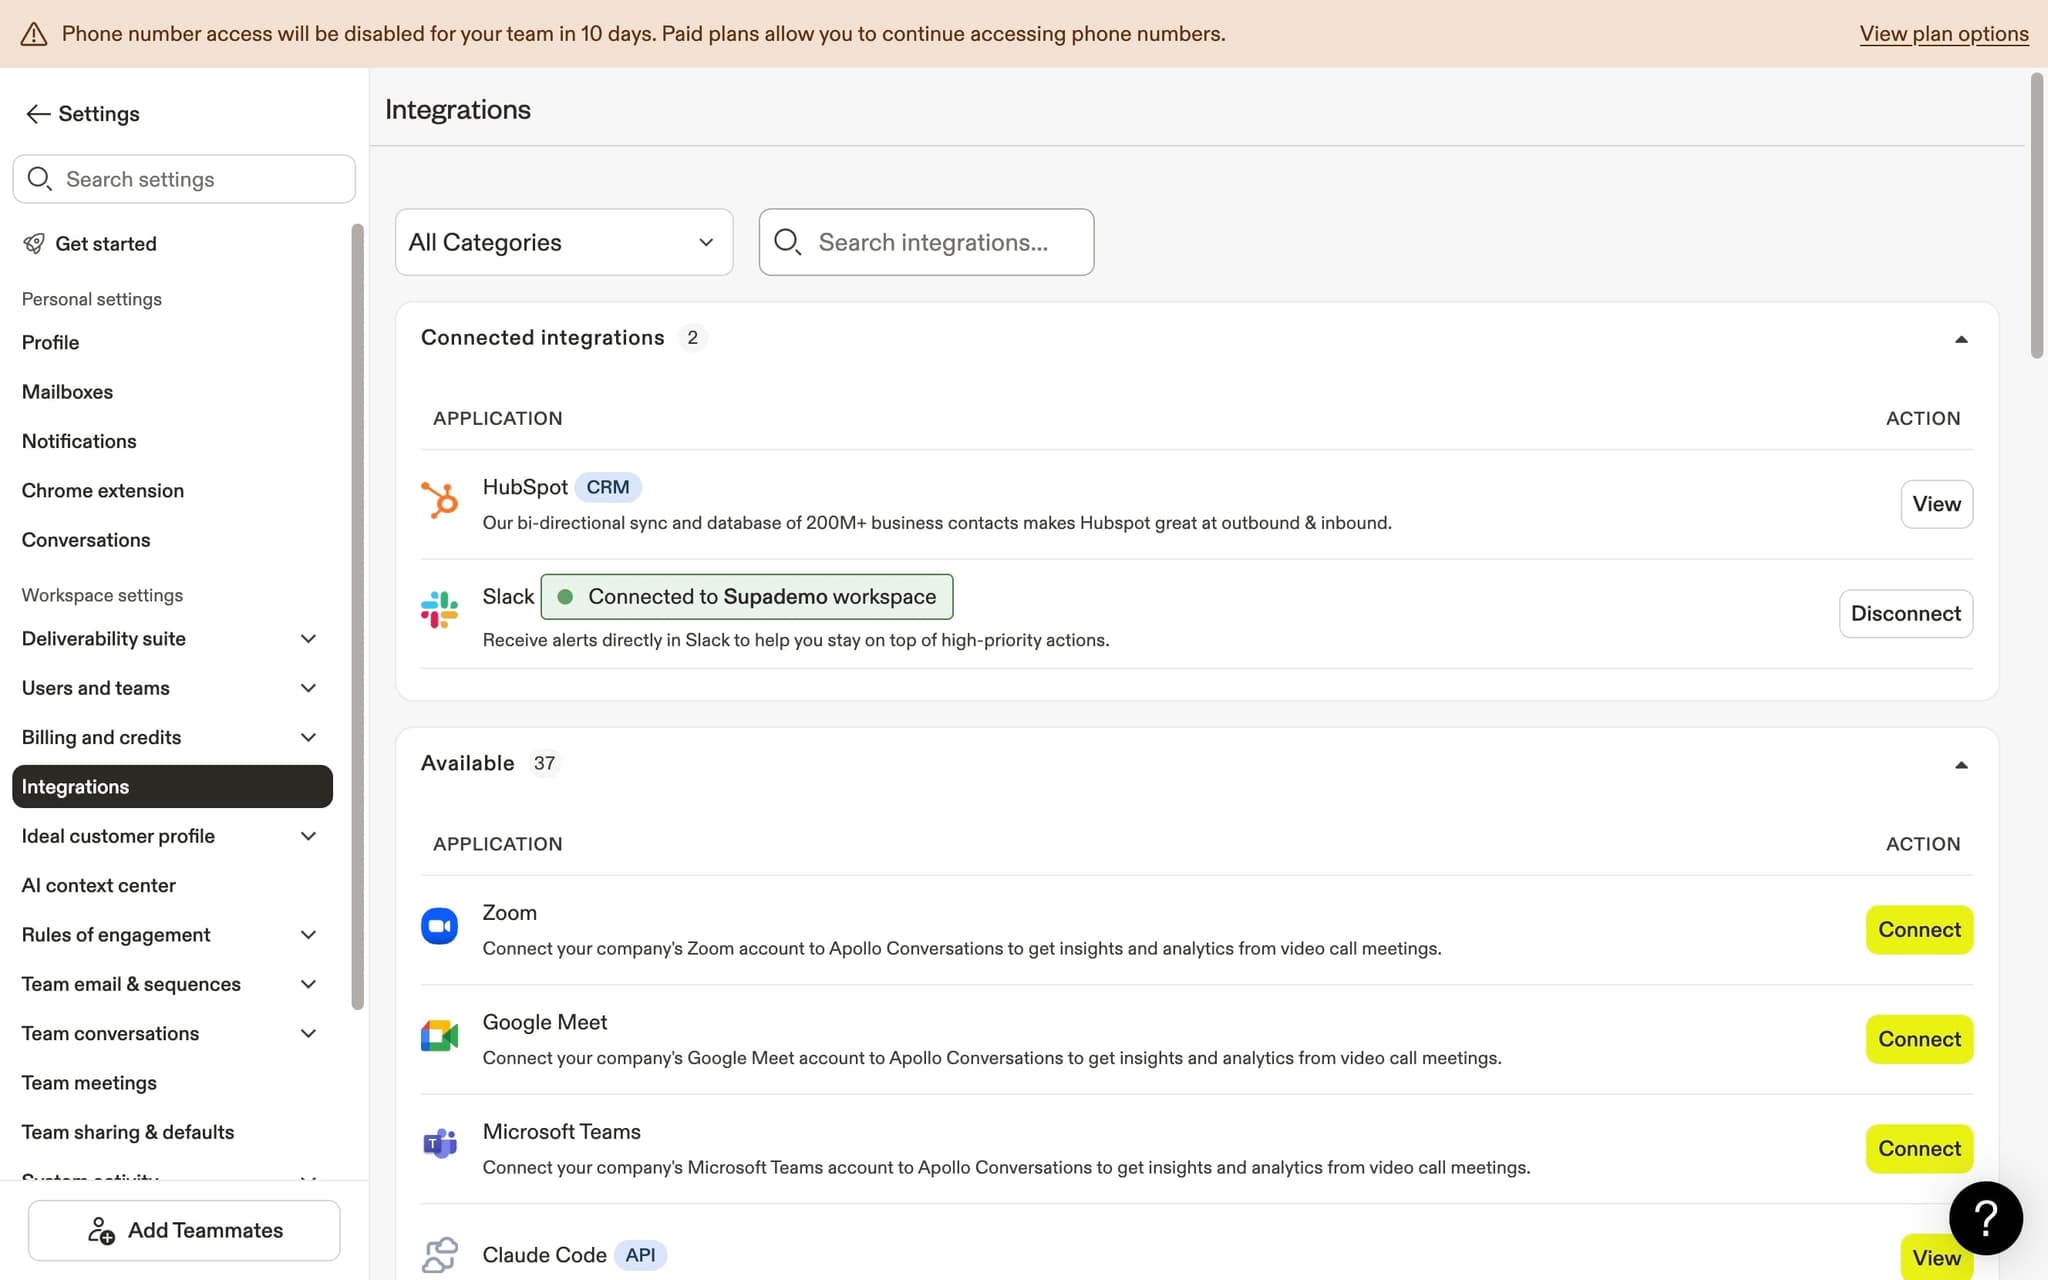
Task: Click the back arrow next to Settings
Action: [37, 113]
